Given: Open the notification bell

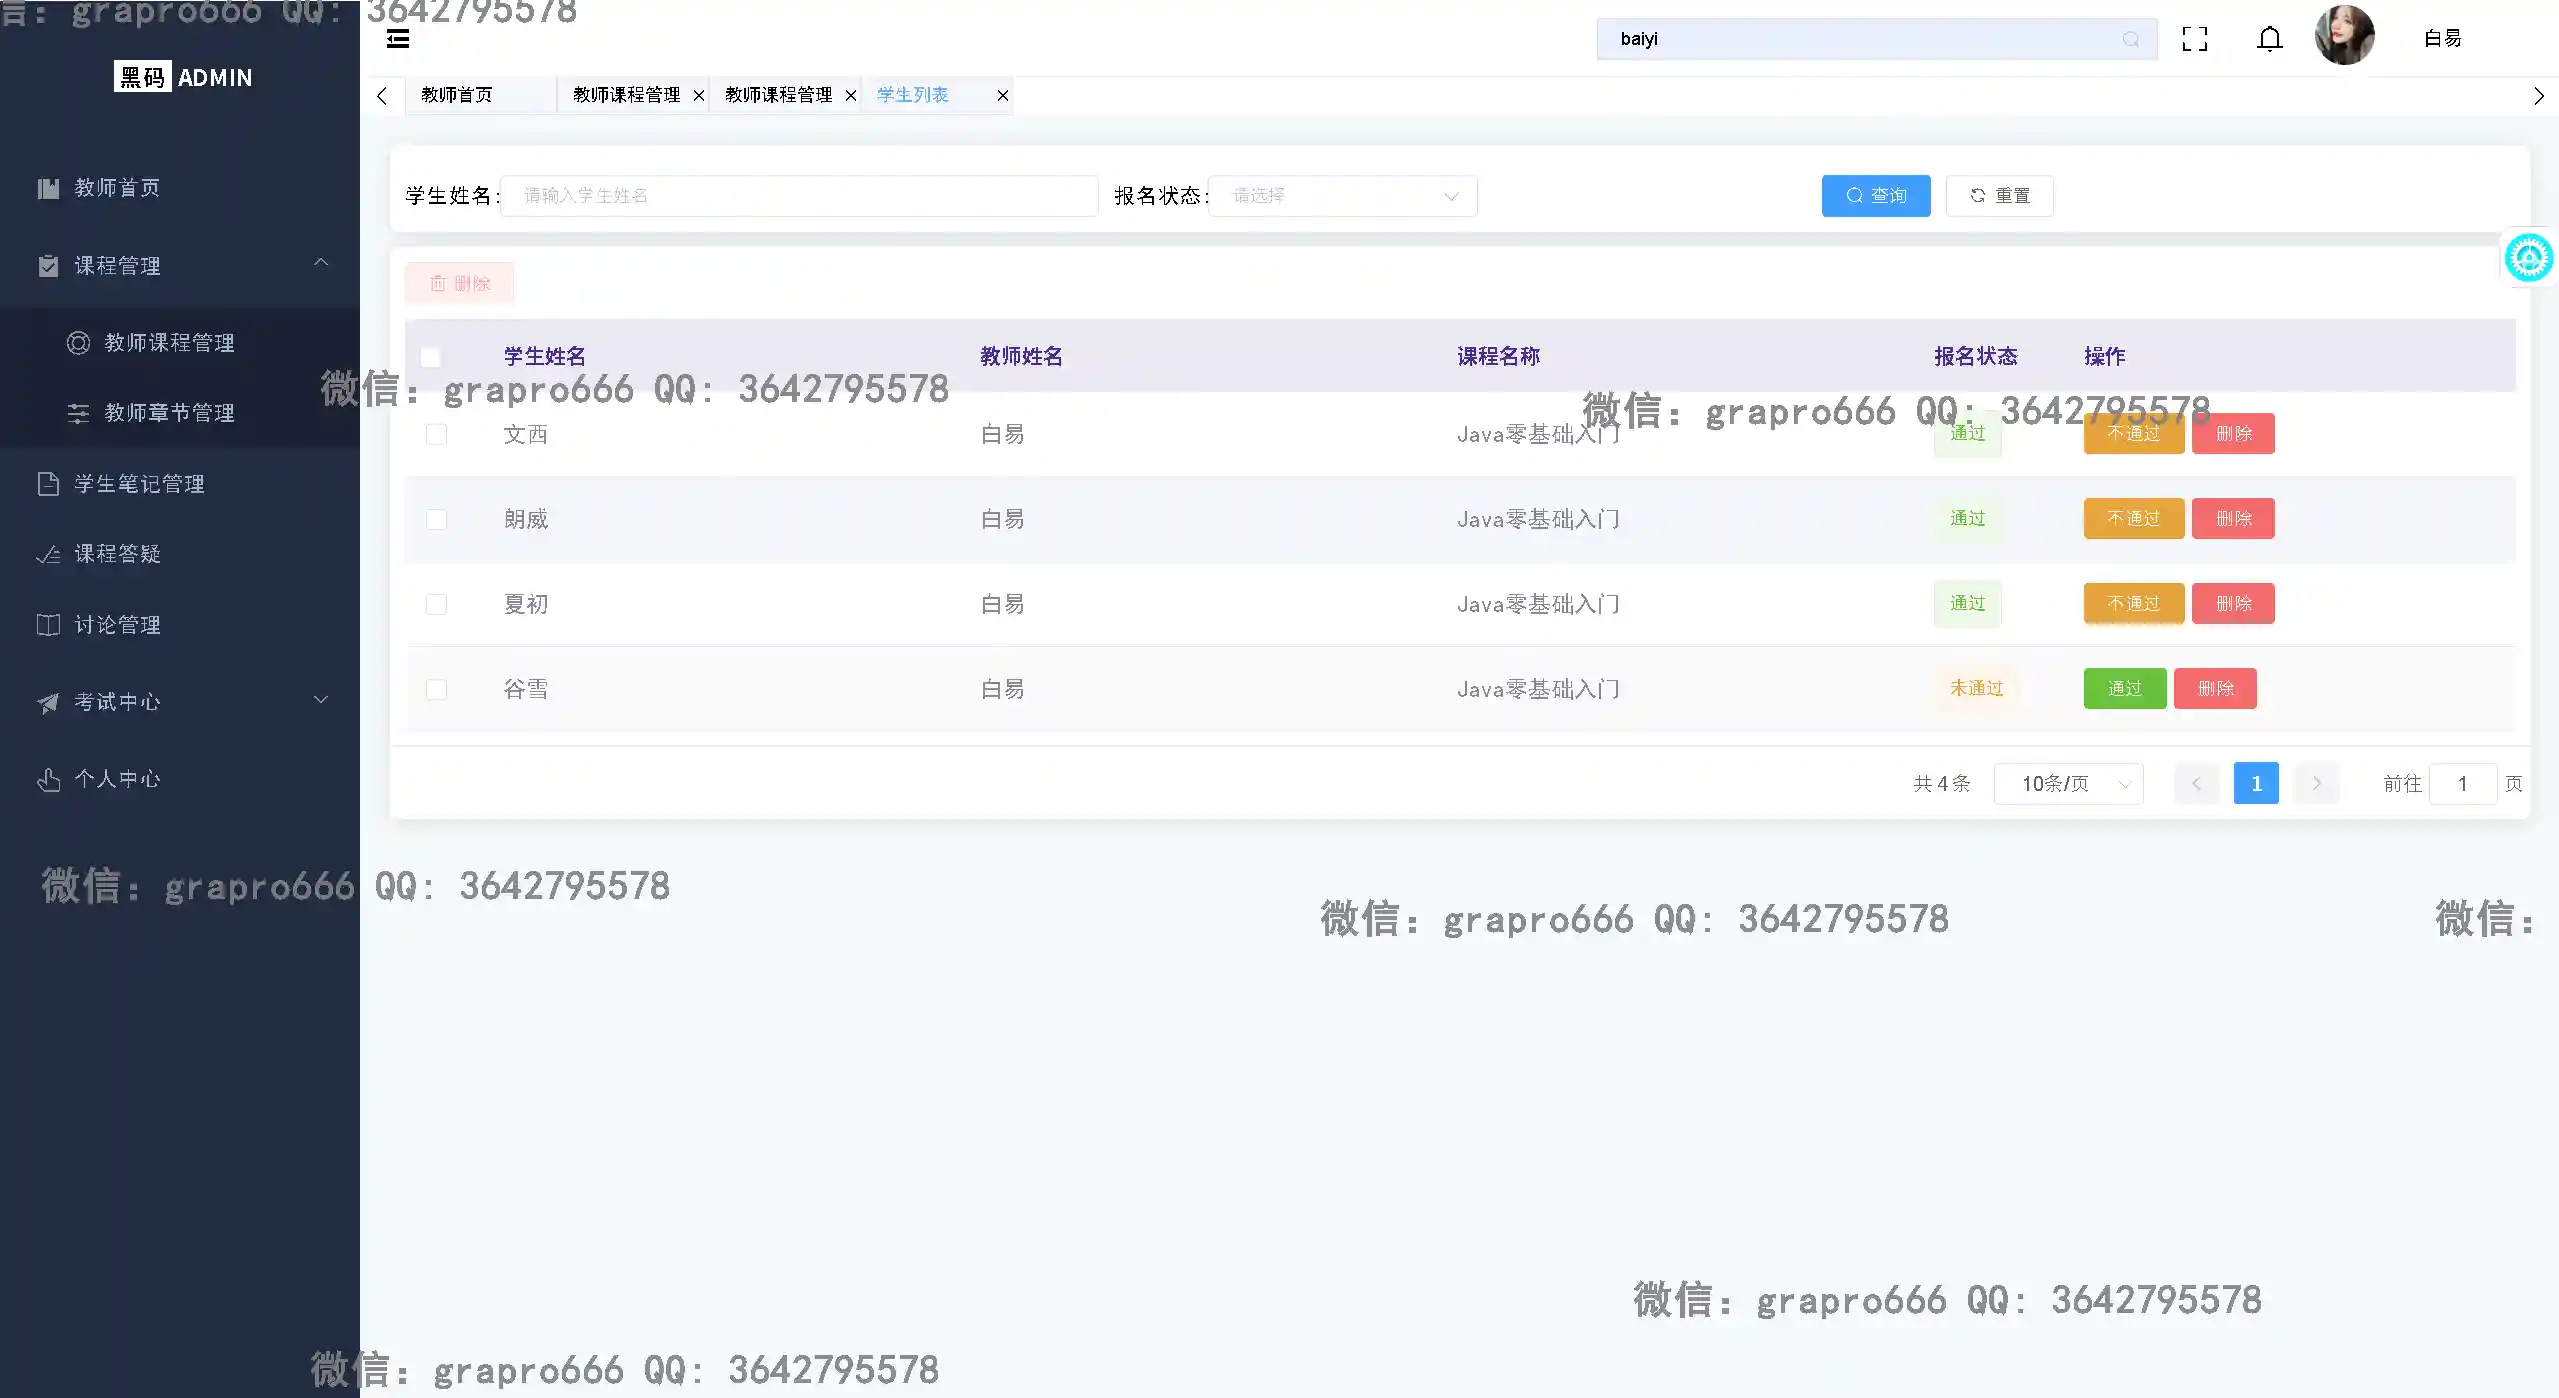Looking at the screenshot, I should pyautogui.click(x=2268, y=39).
